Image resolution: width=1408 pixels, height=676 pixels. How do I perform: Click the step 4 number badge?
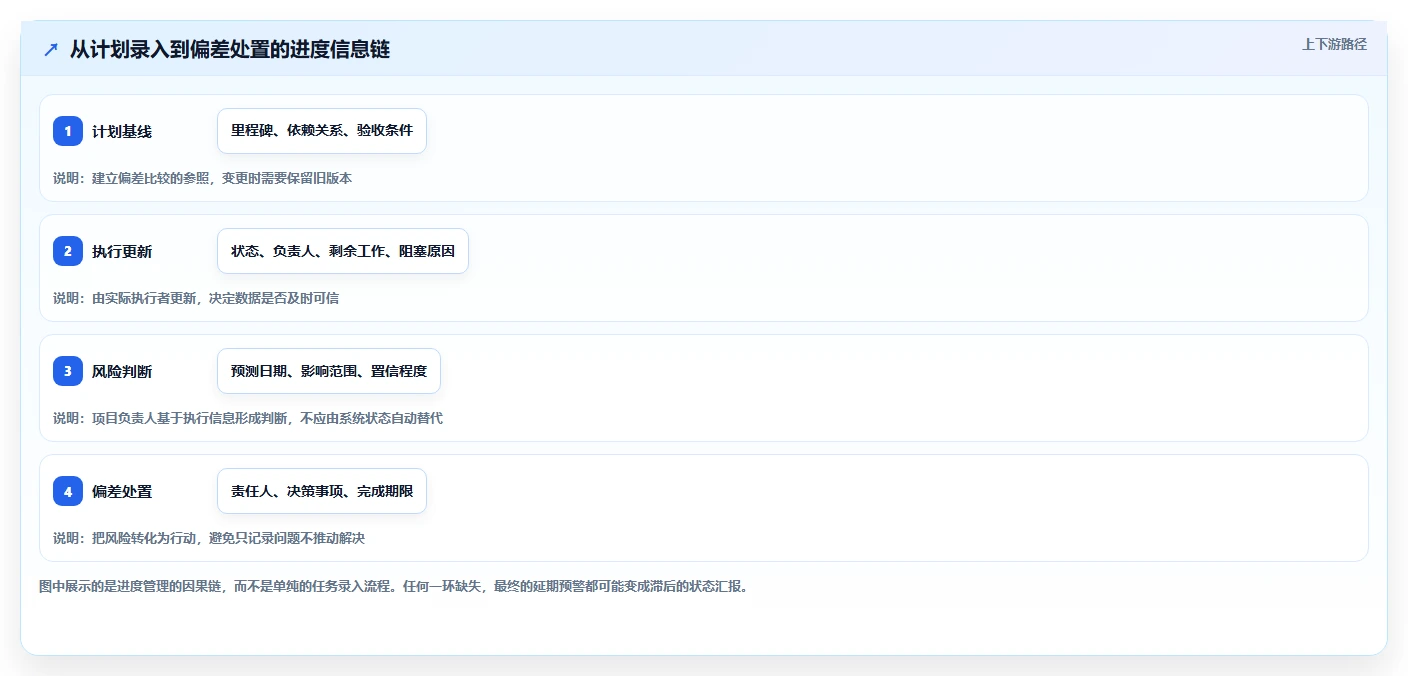(68, 491)
